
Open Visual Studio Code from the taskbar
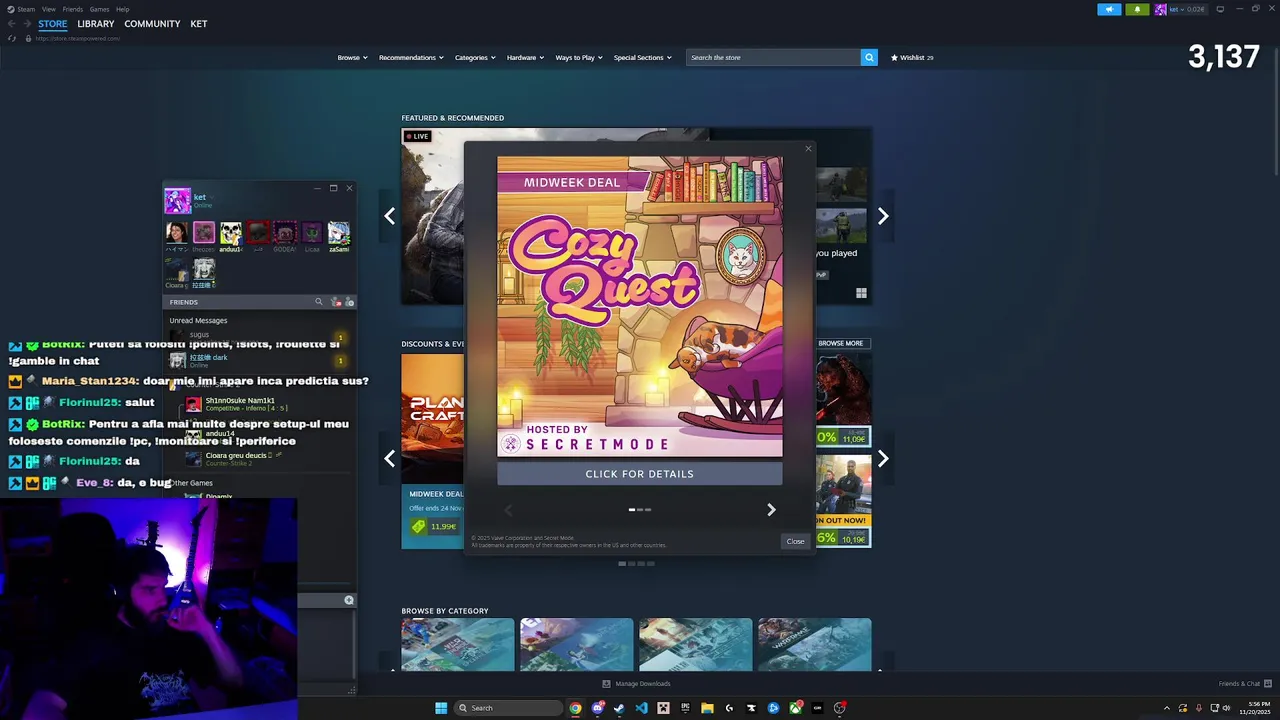(641, 708)
